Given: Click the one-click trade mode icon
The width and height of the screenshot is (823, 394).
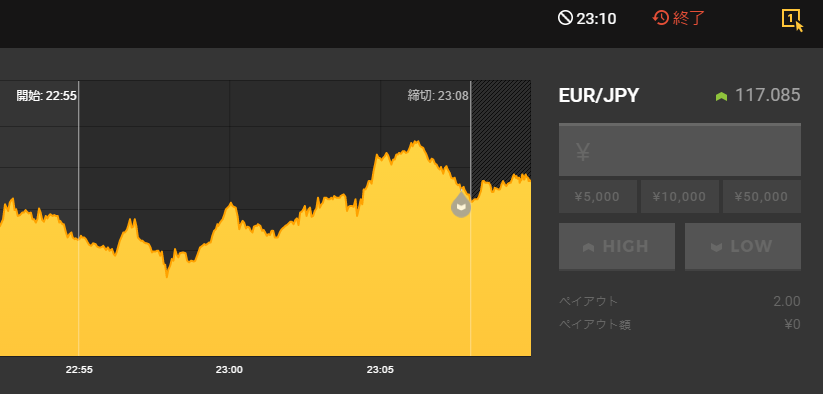Looking at the screenshot, I should [792, 19].
